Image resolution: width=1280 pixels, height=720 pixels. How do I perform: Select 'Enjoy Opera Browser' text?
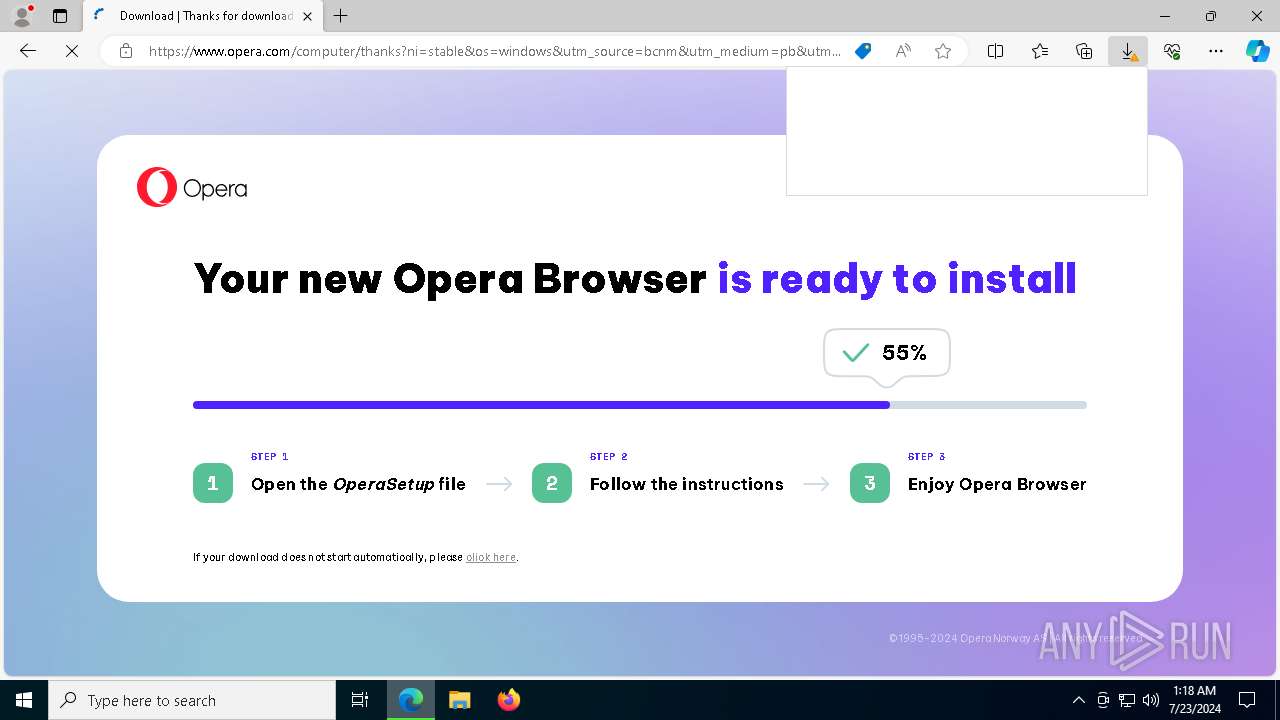point(997,484)
